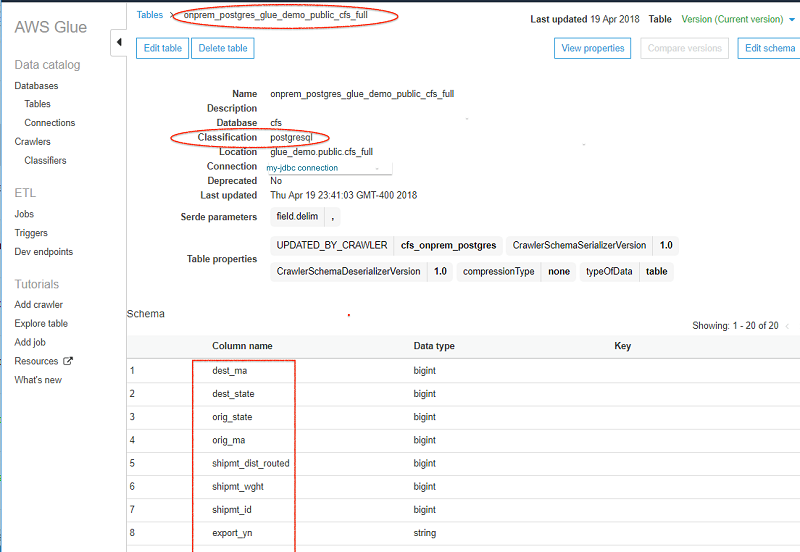Click the Data type column header
This screenshot has width=800, height=552.
click(x=434, y=346)
